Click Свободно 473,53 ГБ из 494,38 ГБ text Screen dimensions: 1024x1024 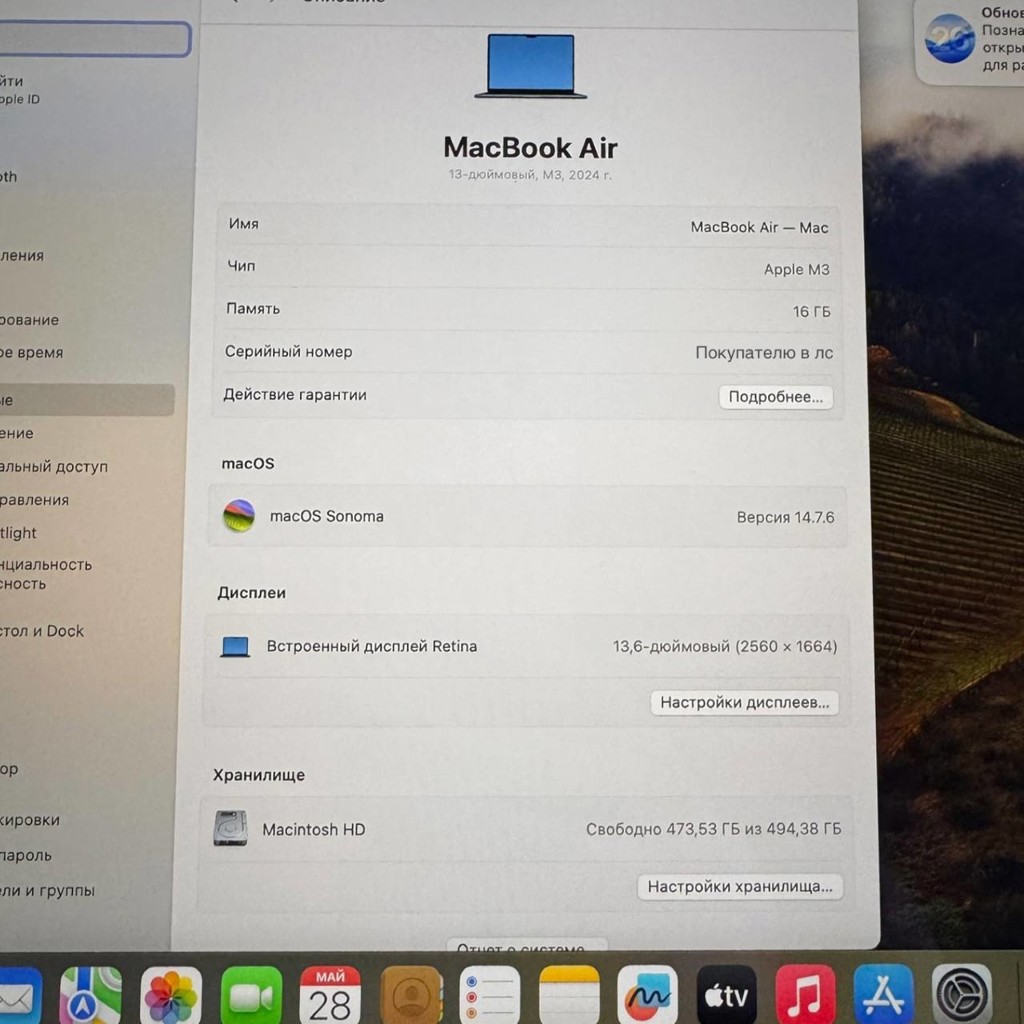pos(713,829)
